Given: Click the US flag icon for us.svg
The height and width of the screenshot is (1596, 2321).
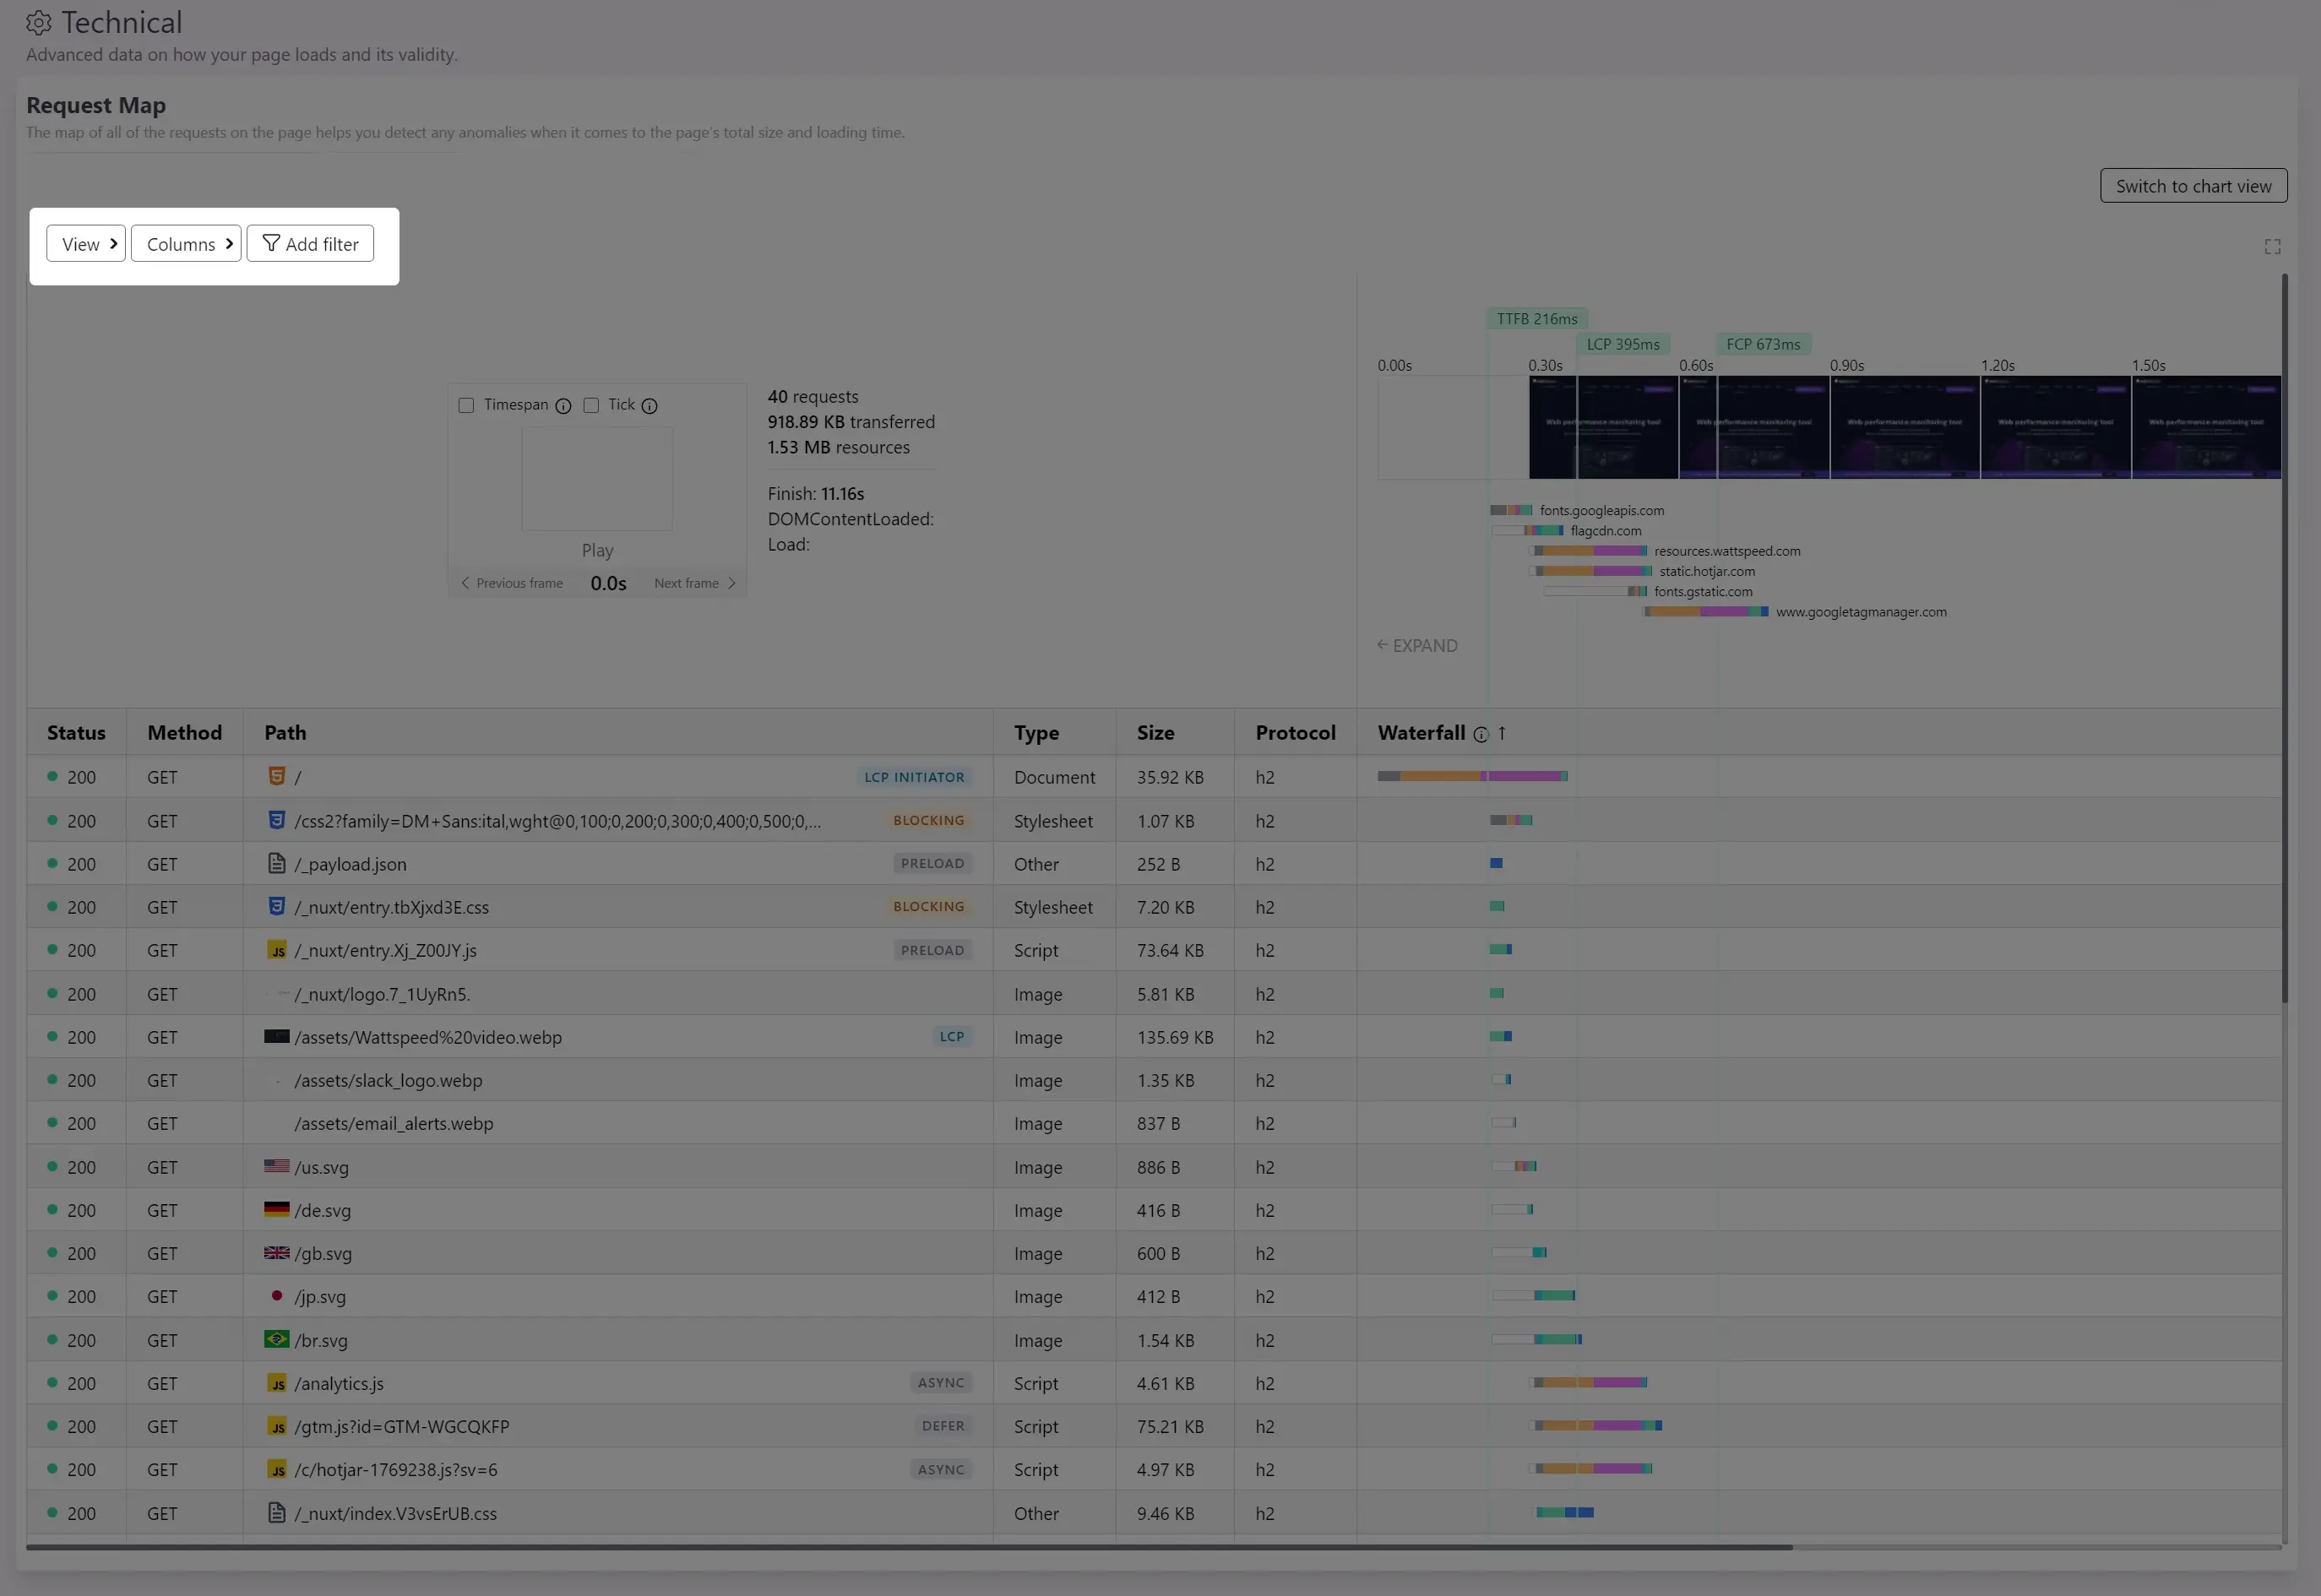Looking at the screenshot, I should [277, 1166].
